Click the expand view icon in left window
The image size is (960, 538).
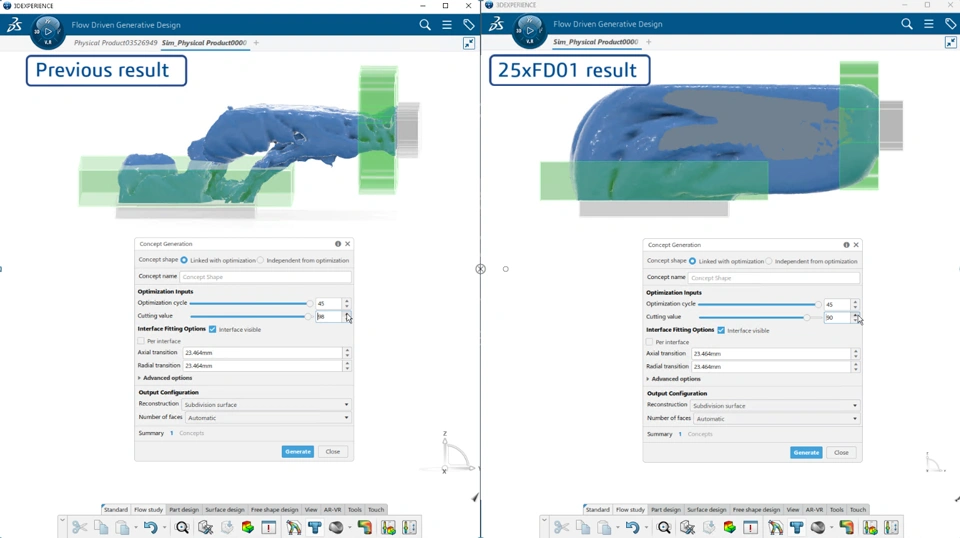(468, 43)
